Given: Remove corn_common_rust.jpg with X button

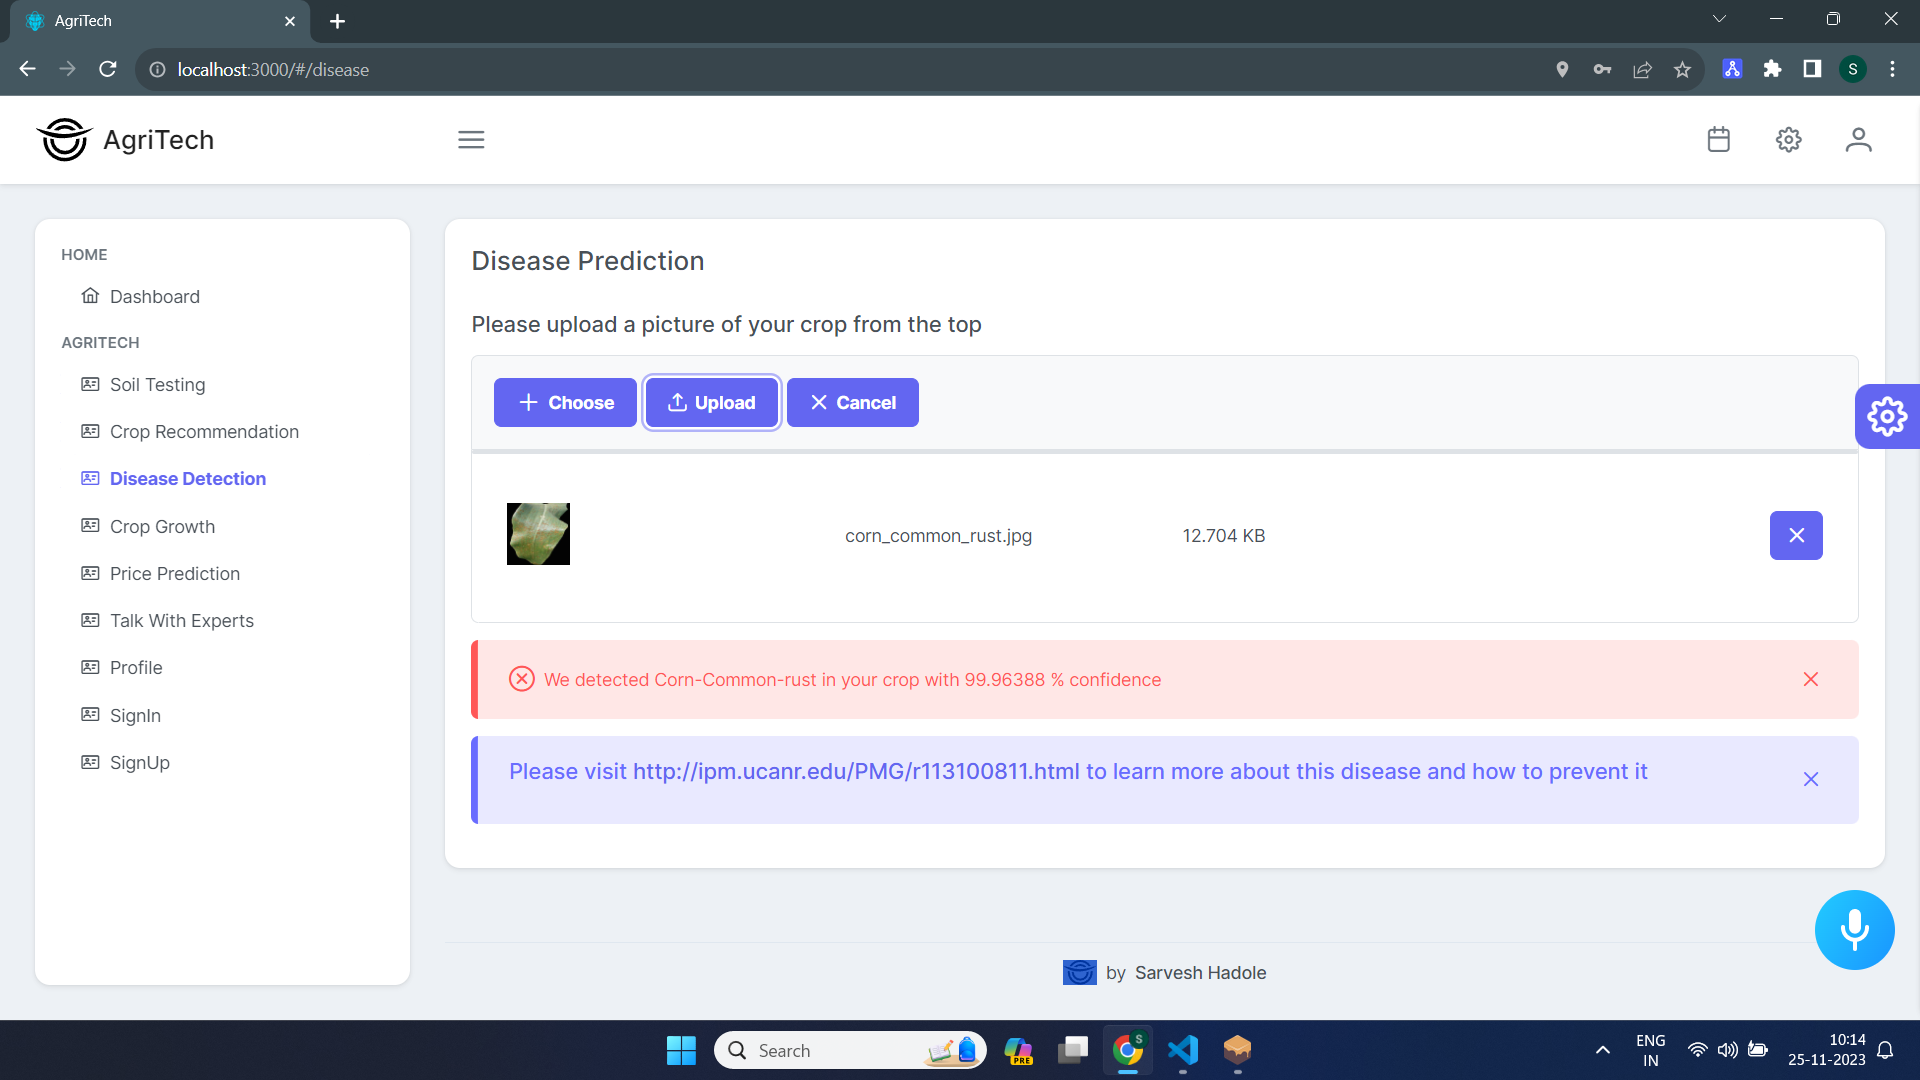Looking at the screenshot, I should coord(1796,536).
